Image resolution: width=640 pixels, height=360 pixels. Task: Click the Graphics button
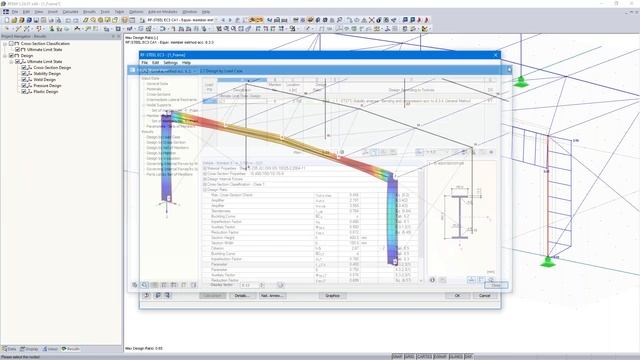pyautogui.click(x=333, y=296)
